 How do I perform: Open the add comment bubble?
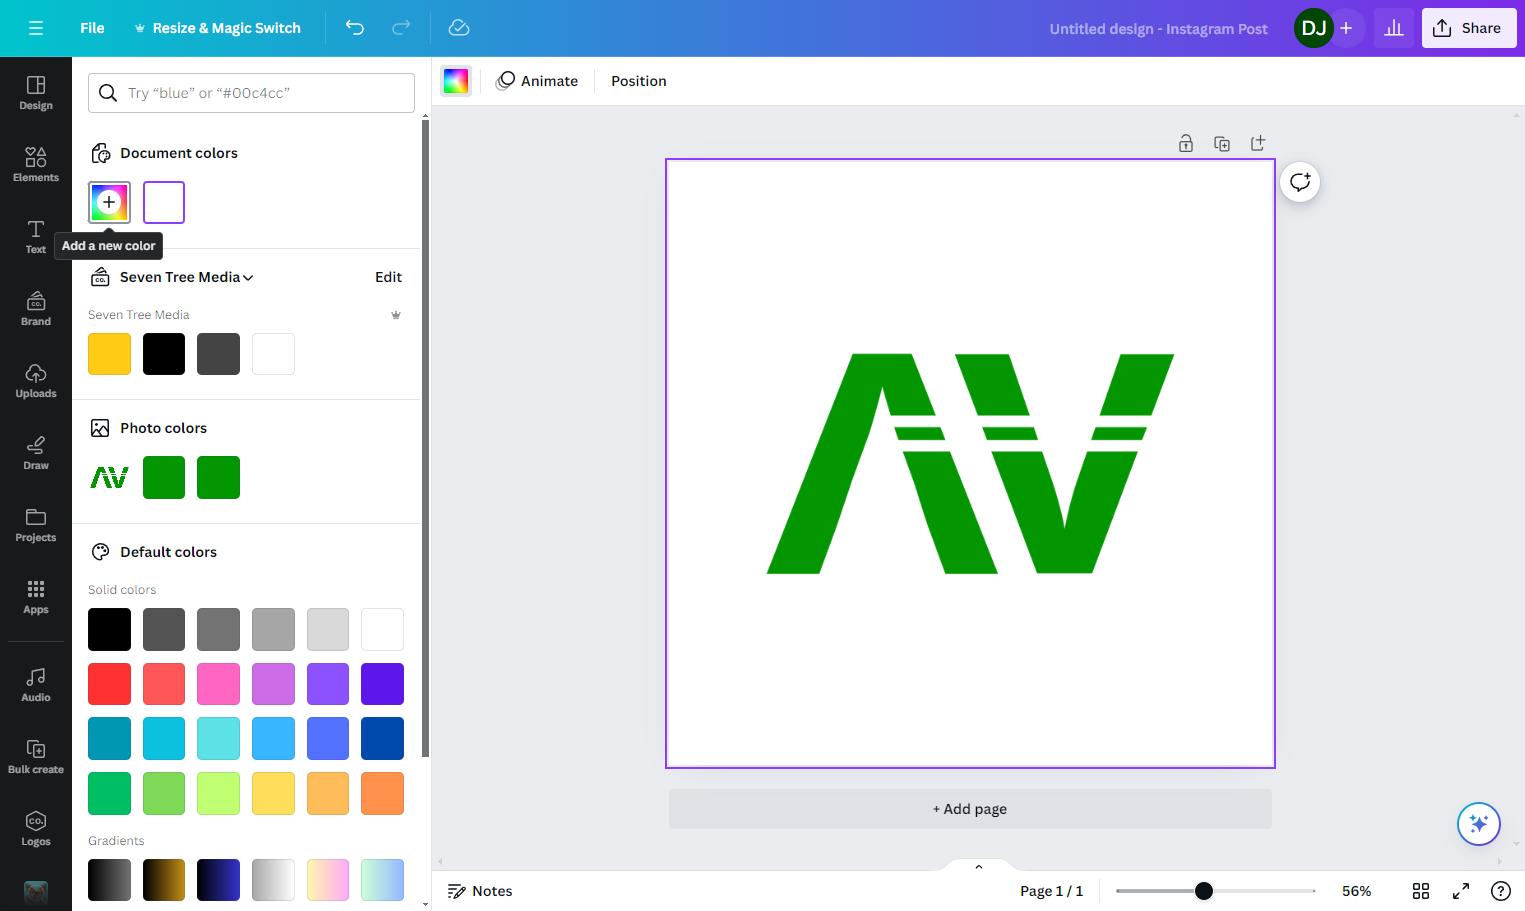point(1300,182)
